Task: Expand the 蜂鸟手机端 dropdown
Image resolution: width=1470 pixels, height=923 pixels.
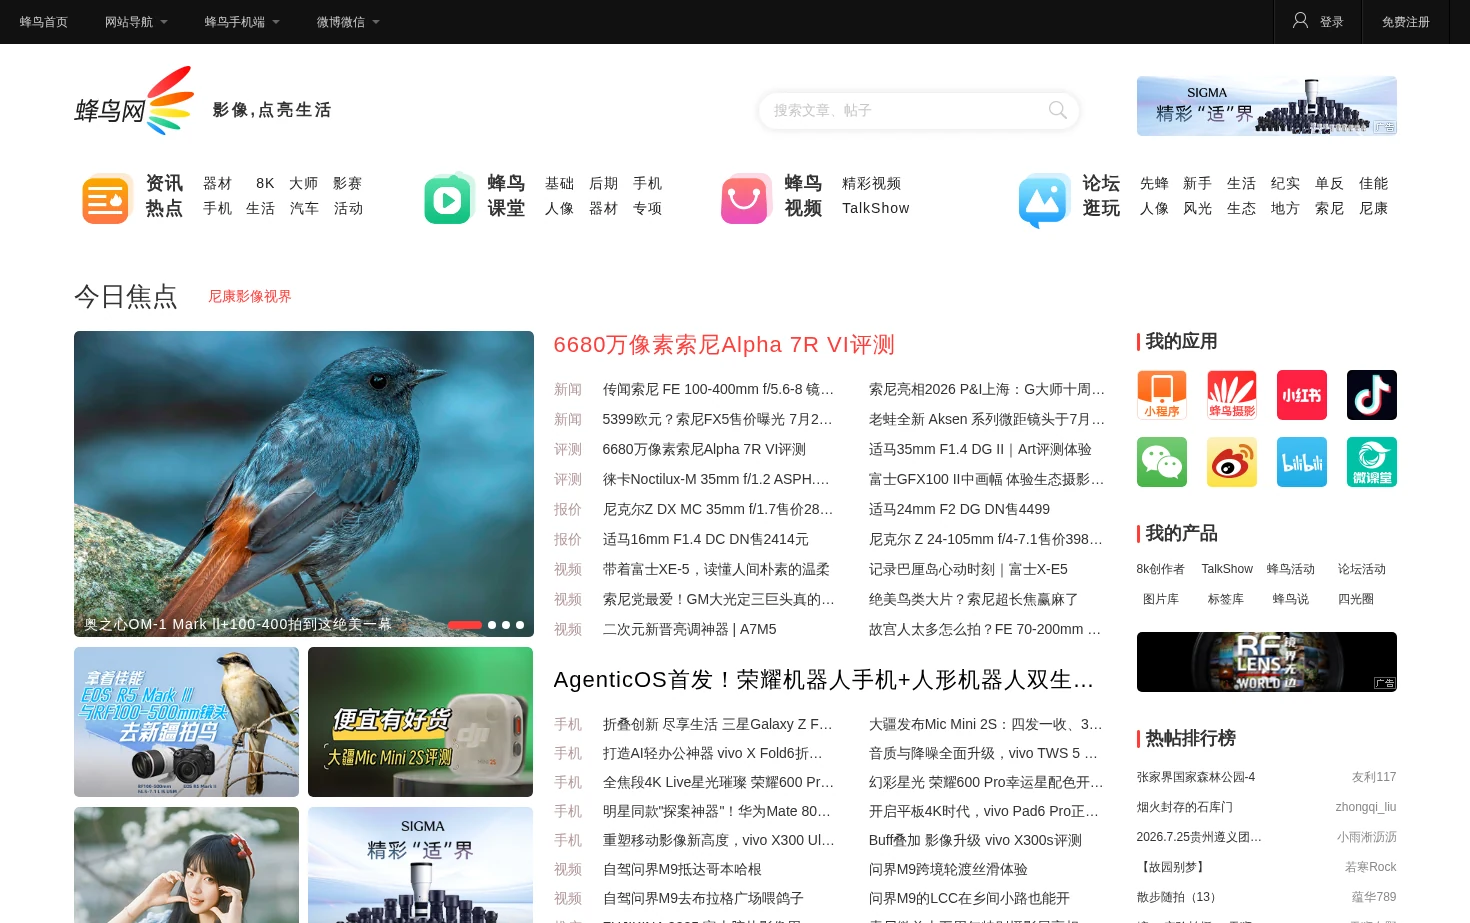Action: (x=242, y=22)
